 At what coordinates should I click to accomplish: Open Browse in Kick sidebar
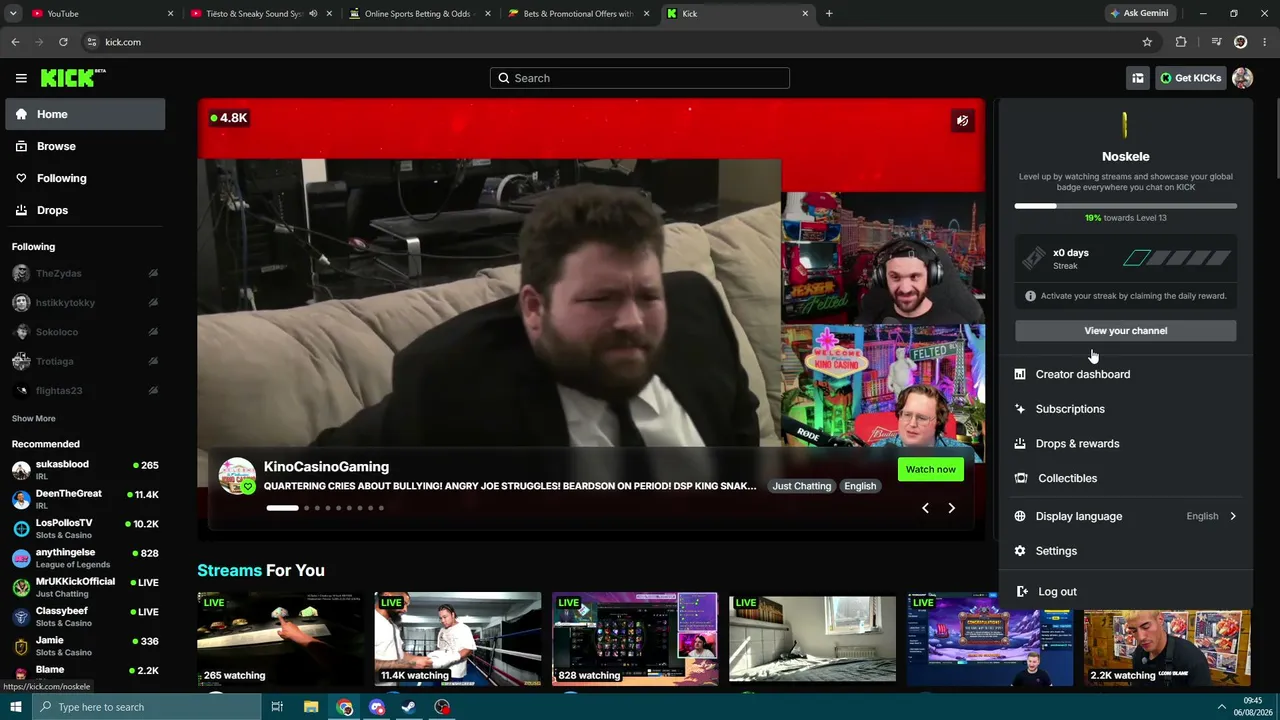coord(85,146)
